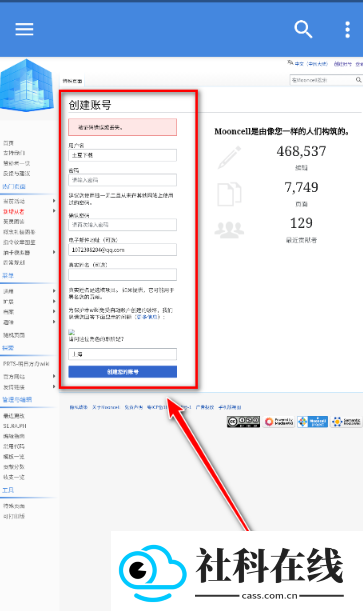
Task: Click the 129 recent contributors statistic
Action: pos(301,223)
